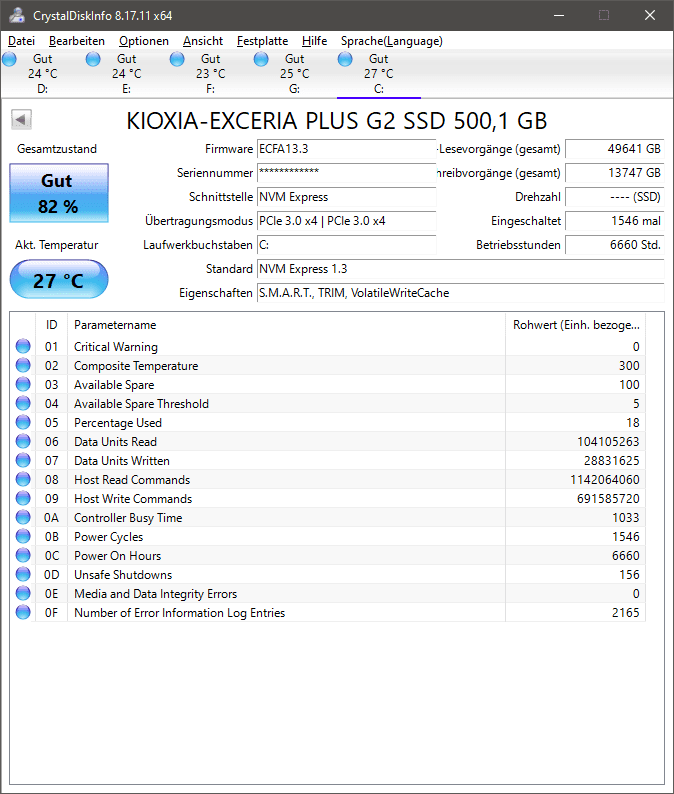Select drive G: status icon
Image resolution: width=674 pixels, height=794 pixels.
(x=261, y=59)
